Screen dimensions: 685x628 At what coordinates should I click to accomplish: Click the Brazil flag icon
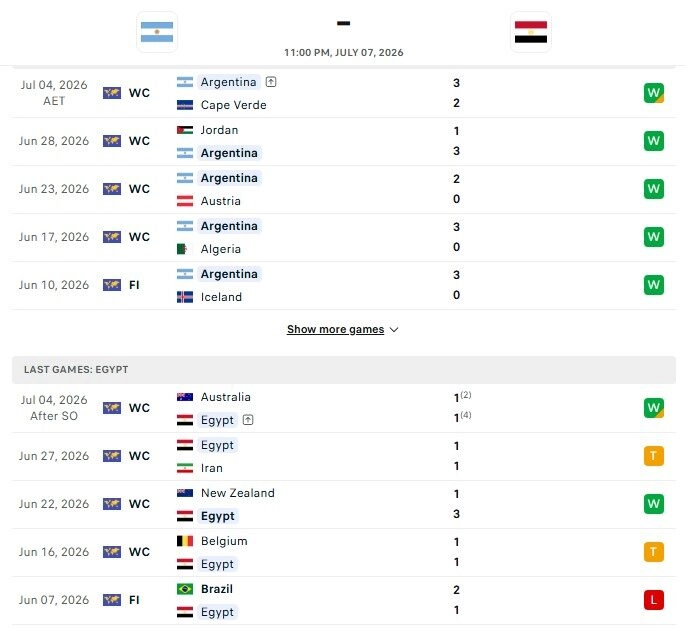pyautogui.click(x=185, y=589)
